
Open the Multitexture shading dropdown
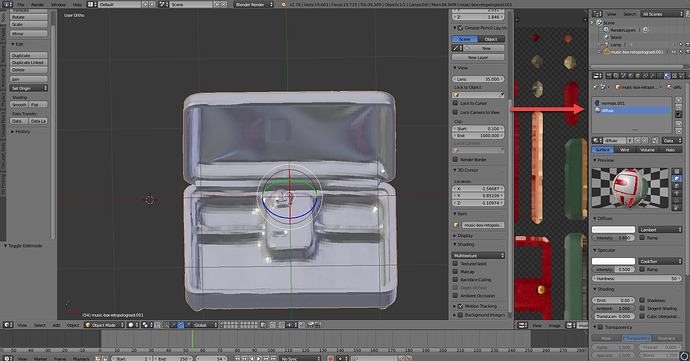click(478, 255)
